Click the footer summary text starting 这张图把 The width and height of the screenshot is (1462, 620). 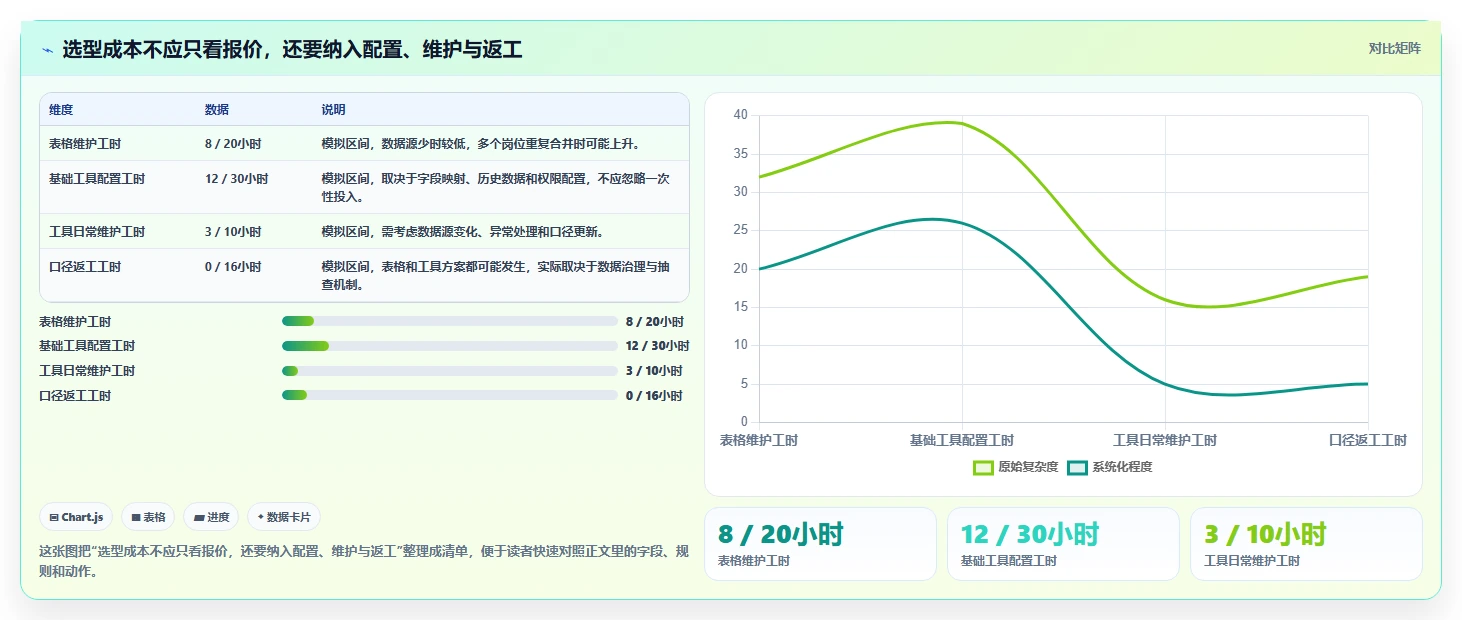(364, 562)
